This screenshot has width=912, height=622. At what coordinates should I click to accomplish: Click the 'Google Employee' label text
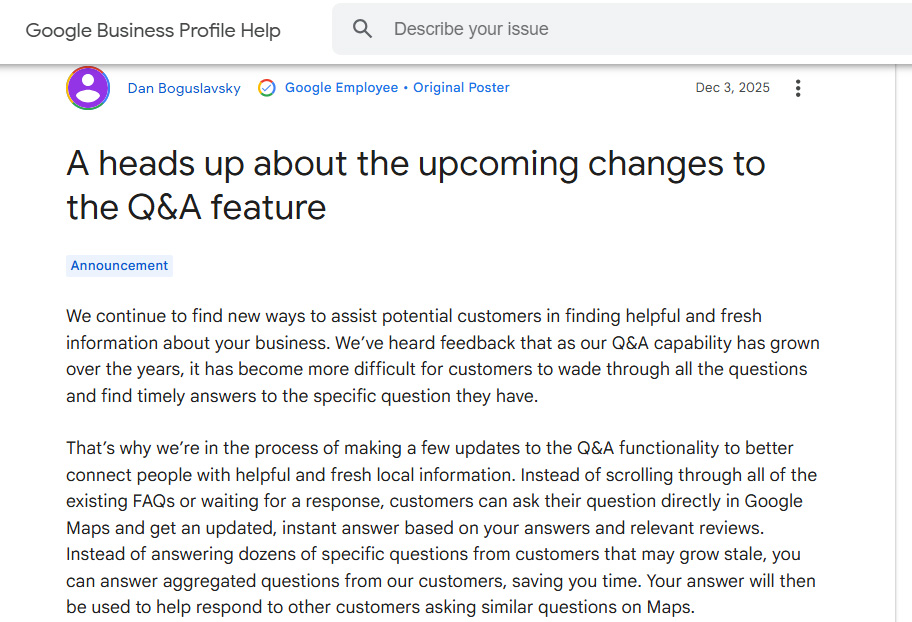pos(341,88)
